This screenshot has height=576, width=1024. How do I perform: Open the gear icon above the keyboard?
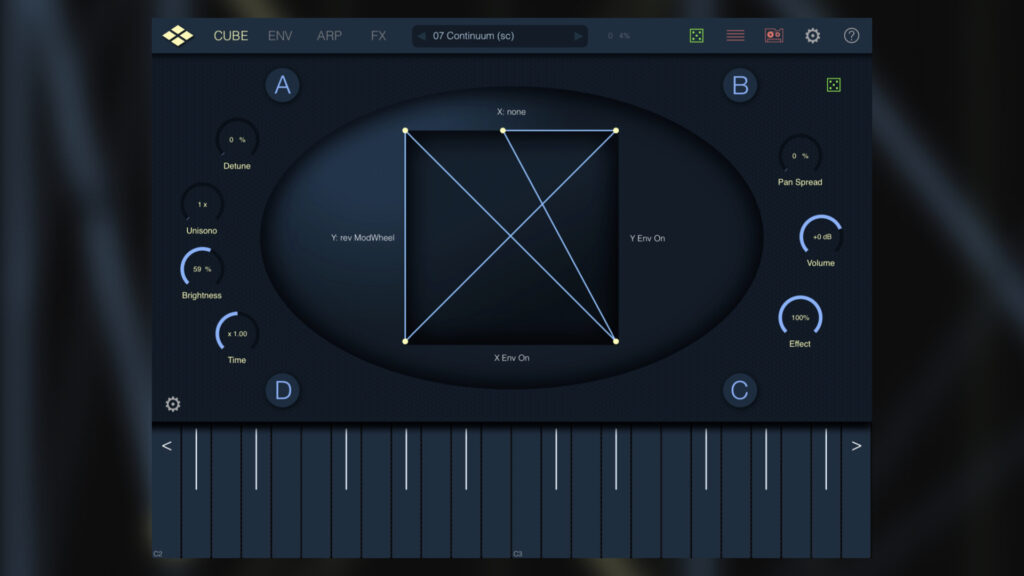pyautogui.click(x=171, y=404)
